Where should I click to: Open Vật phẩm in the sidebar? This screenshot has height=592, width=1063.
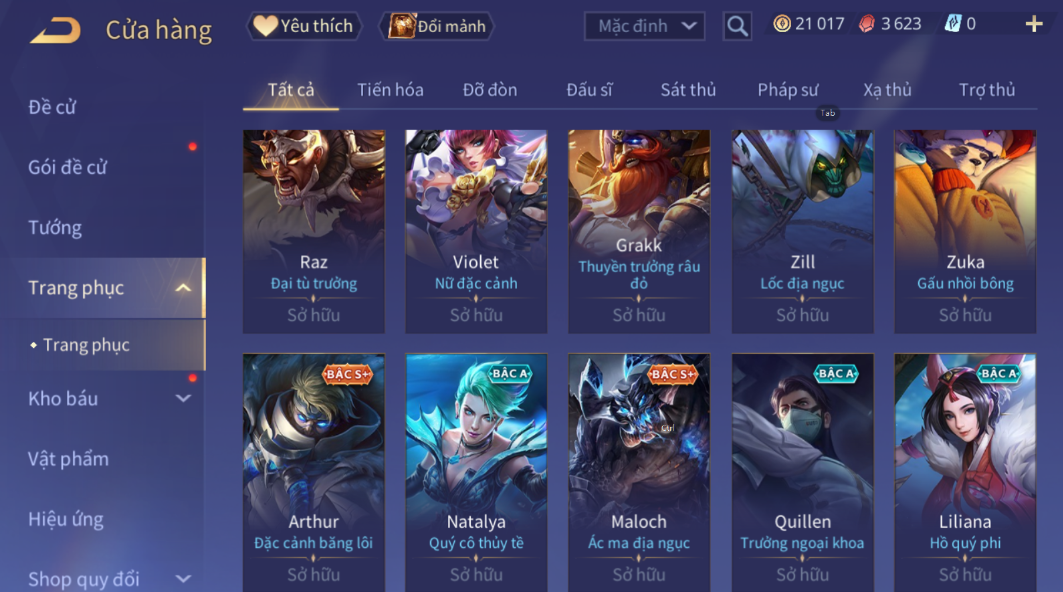pyautogui.click(x=68, y=459)
